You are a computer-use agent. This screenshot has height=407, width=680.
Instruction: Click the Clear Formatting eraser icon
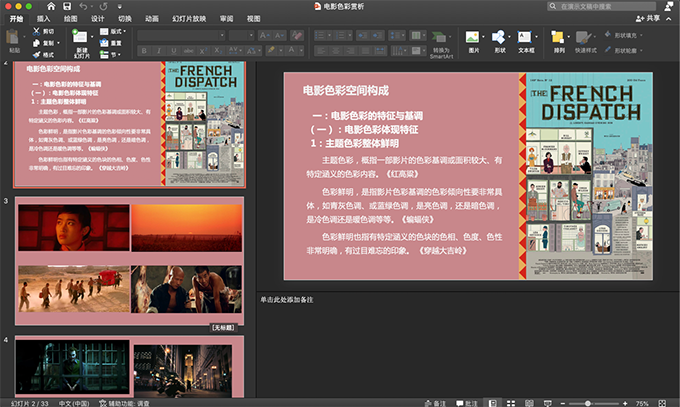pyautogui.click(x=297, y=35)
